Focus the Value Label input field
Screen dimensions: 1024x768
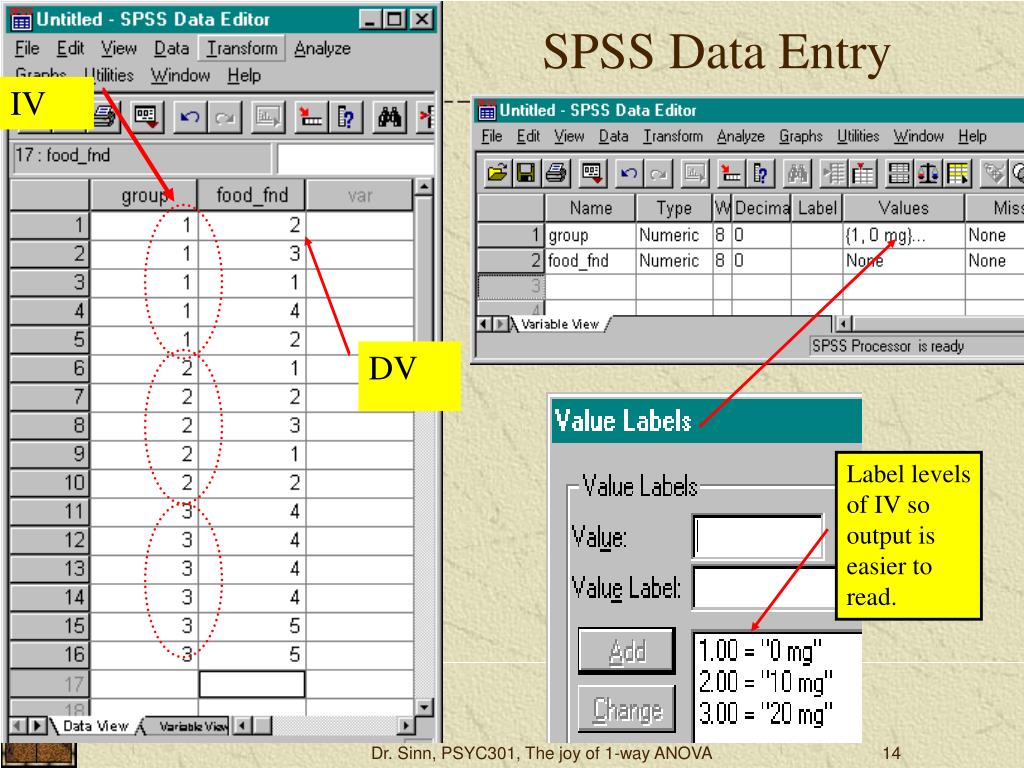pyautogui.click(x=765, y=588)
